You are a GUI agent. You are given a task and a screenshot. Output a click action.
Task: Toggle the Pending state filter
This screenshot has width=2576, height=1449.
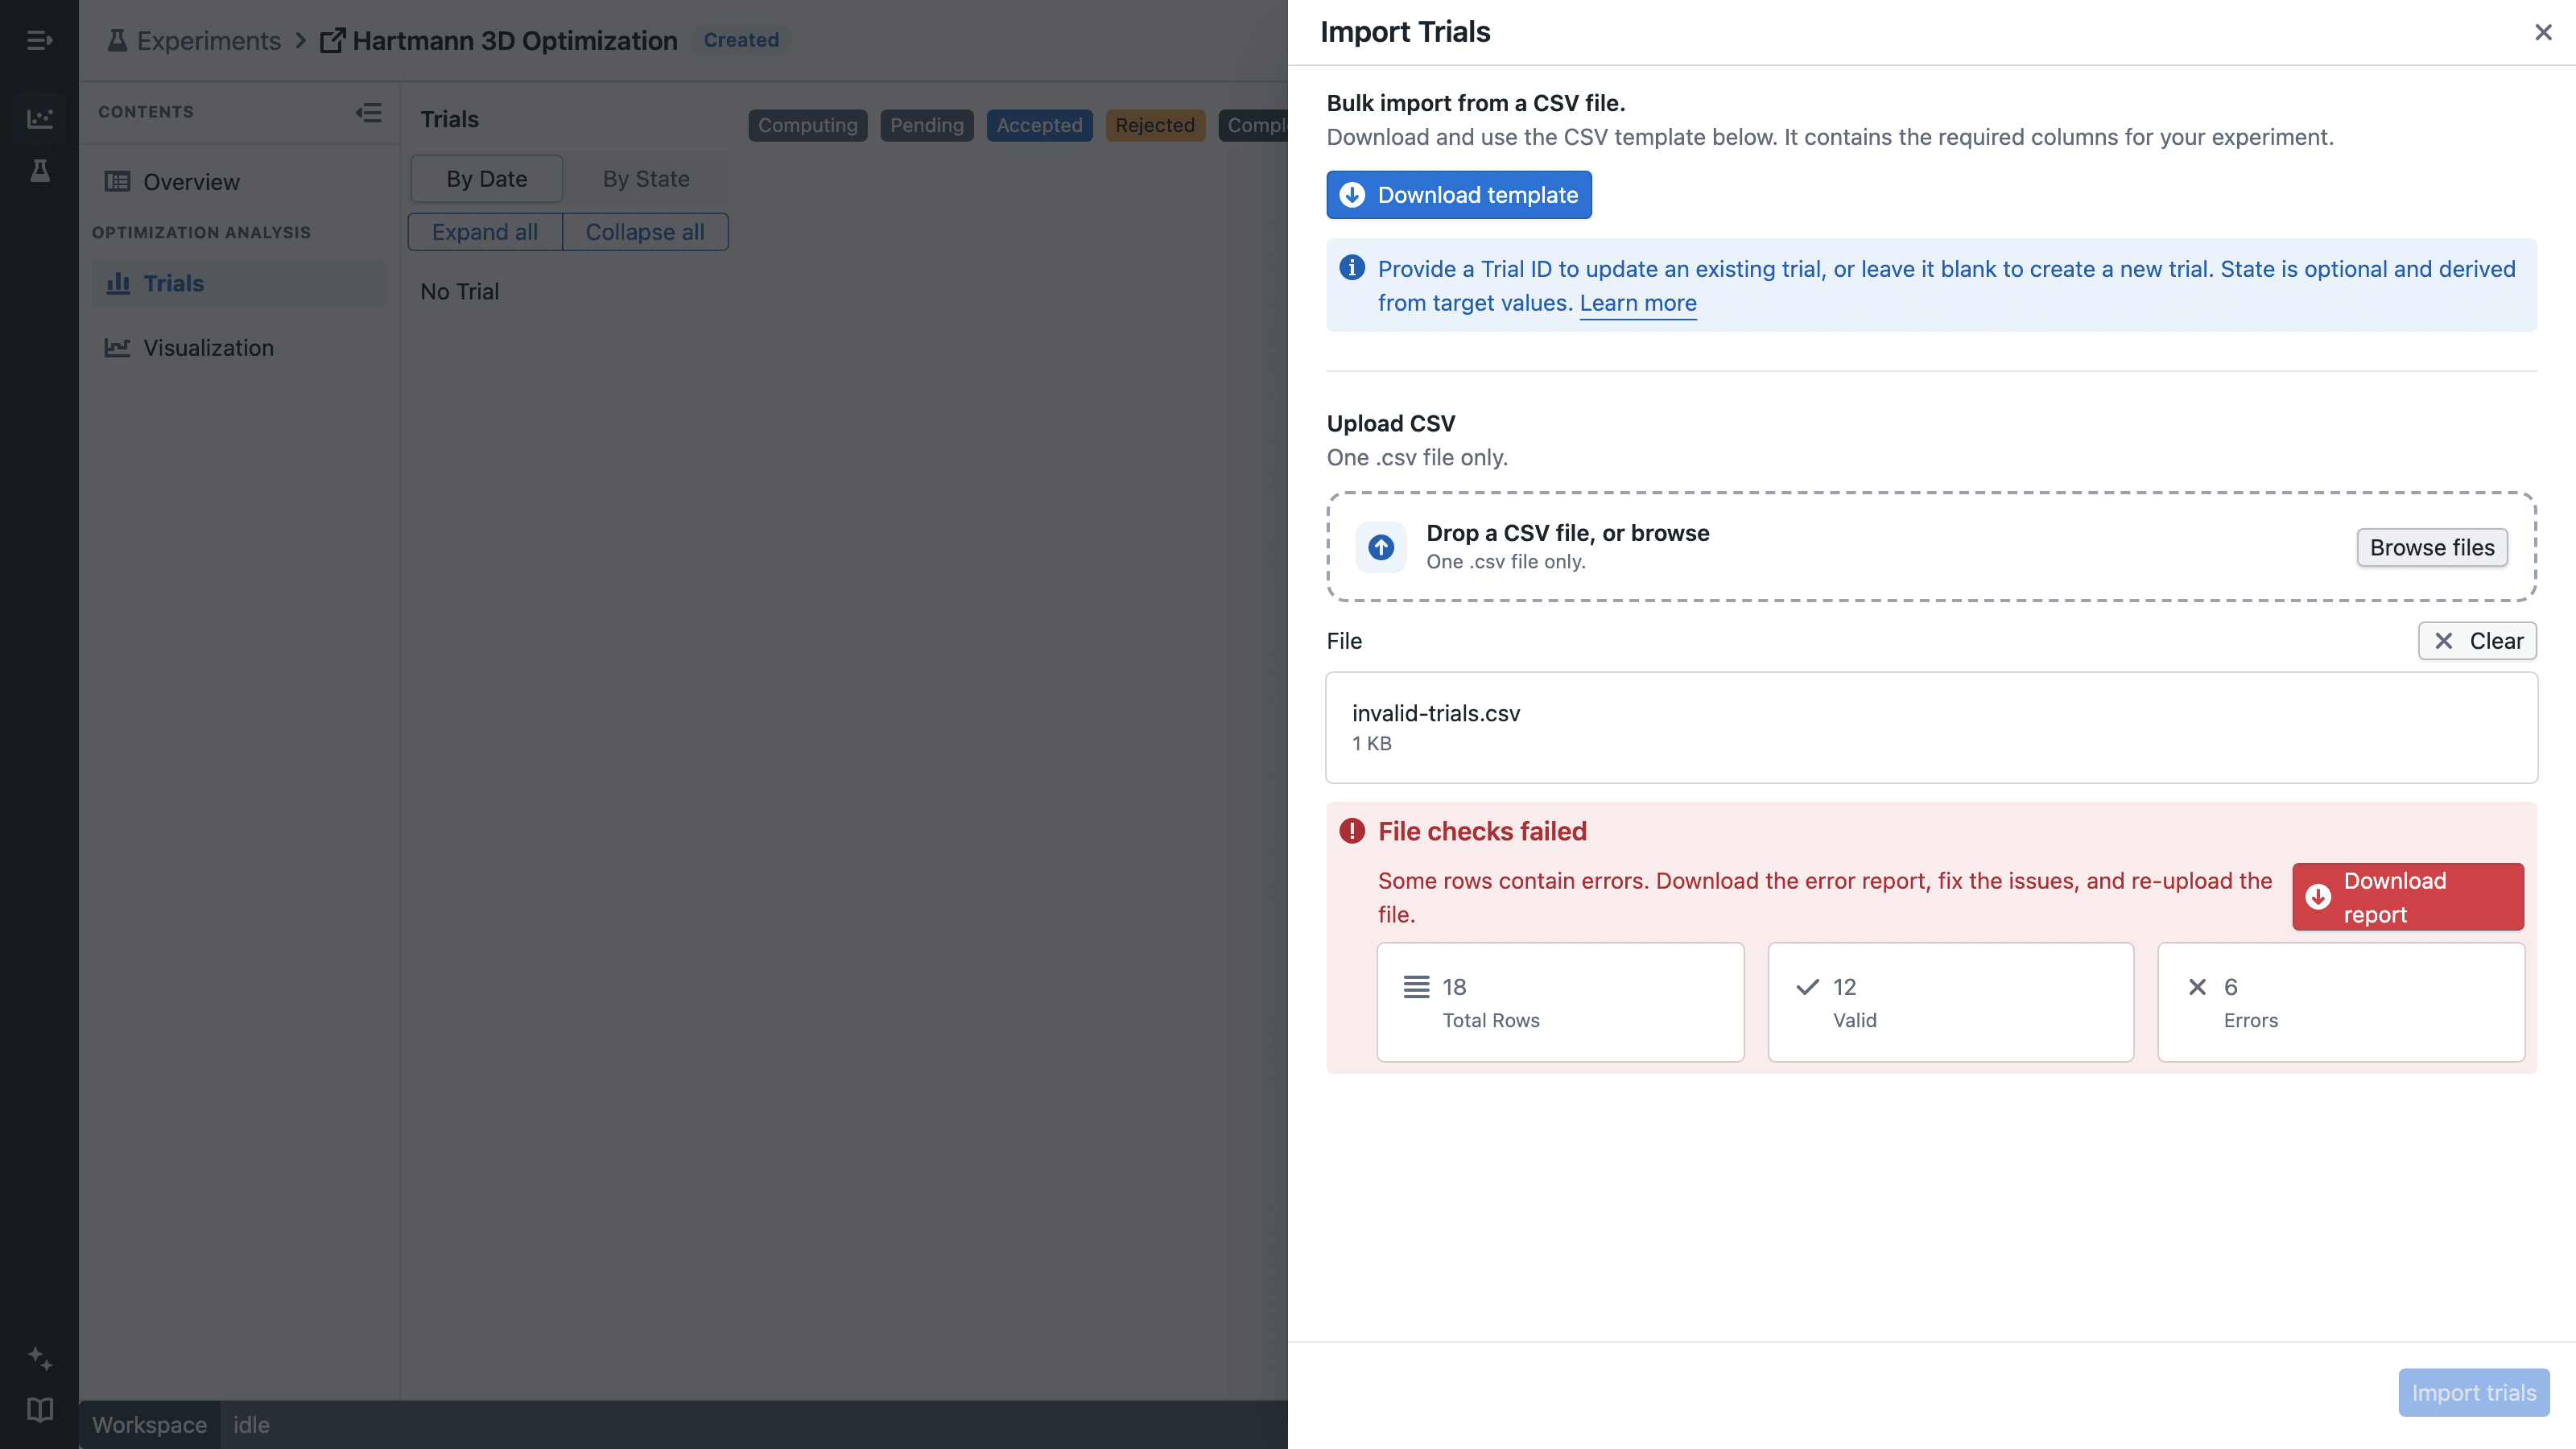point(927,125)
